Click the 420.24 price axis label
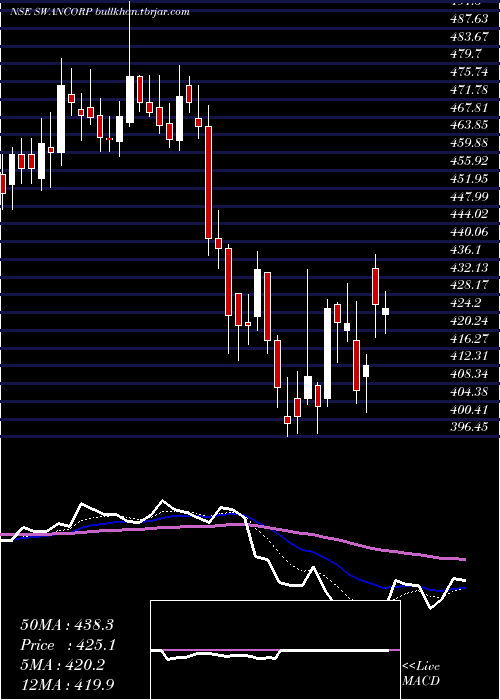 coord(469,321)
